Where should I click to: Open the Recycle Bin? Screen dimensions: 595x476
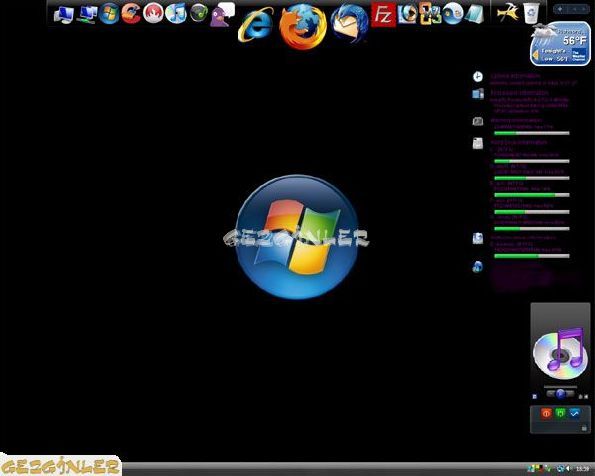(x=531, y=13)
